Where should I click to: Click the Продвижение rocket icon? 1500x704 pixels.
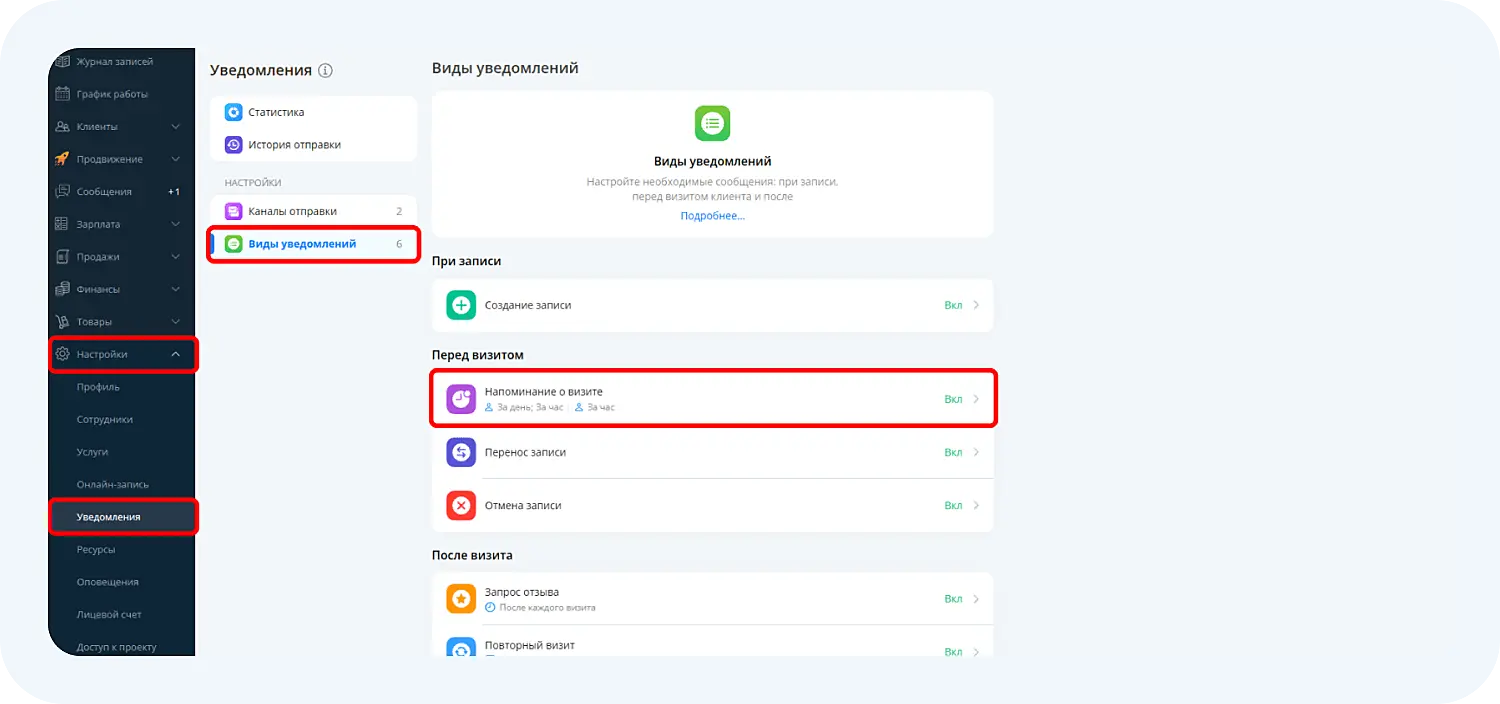pos(62,159)
